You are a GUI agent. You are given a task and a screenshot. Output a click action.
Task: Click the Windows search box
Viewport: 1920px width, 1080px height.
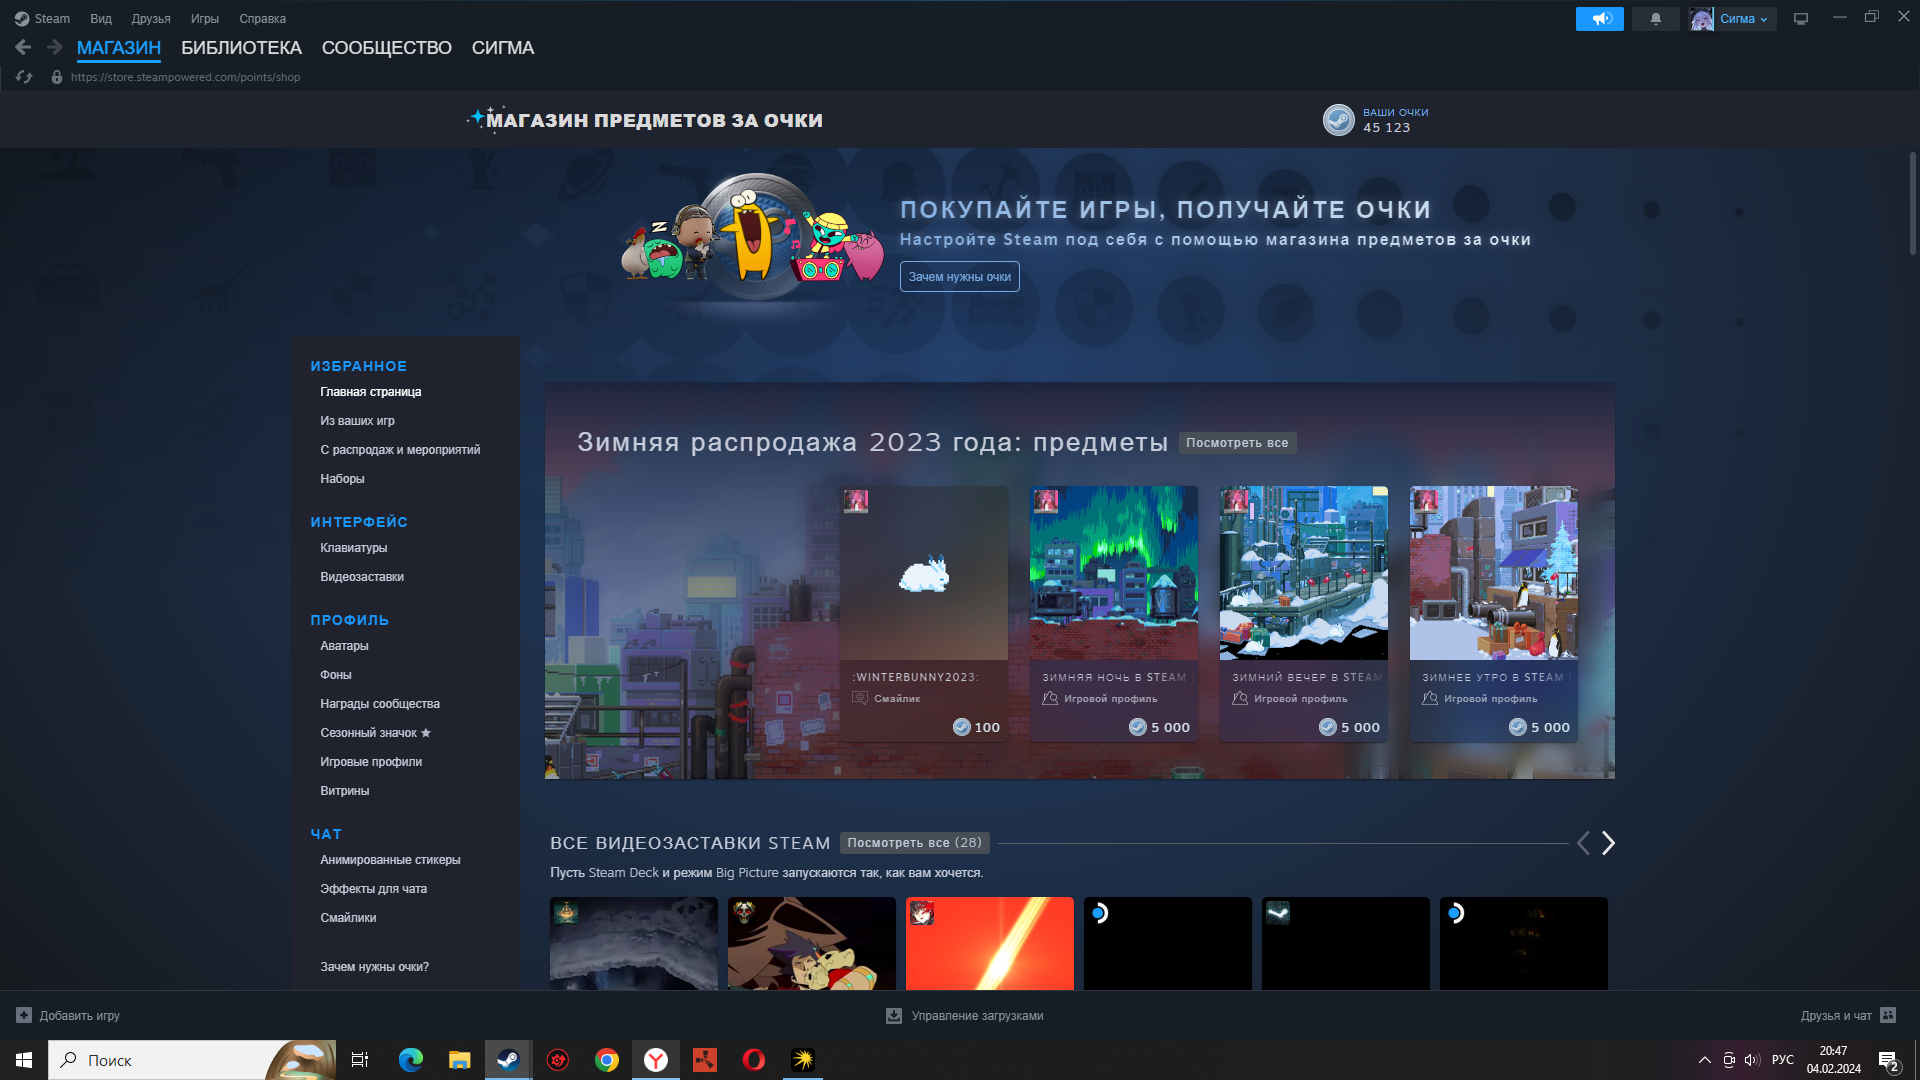[191, 1060]
